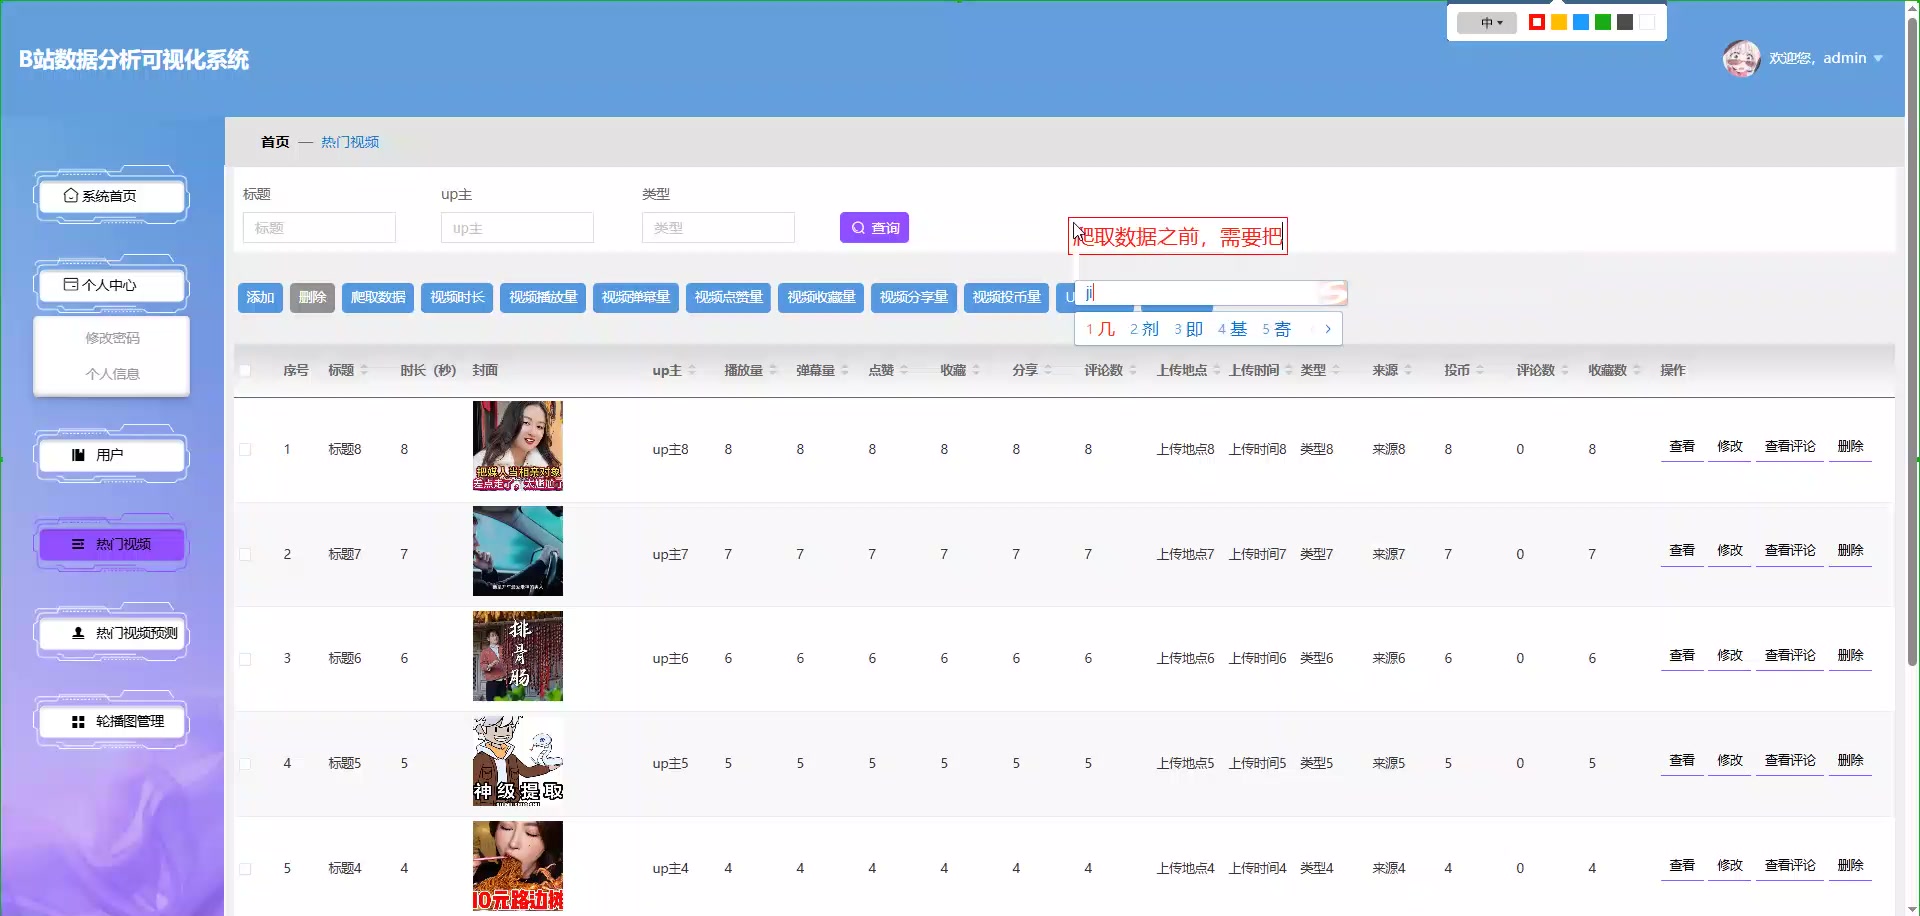Check the row 3 标题6 checkbox
1920x916 pixels.
(245, 659)
